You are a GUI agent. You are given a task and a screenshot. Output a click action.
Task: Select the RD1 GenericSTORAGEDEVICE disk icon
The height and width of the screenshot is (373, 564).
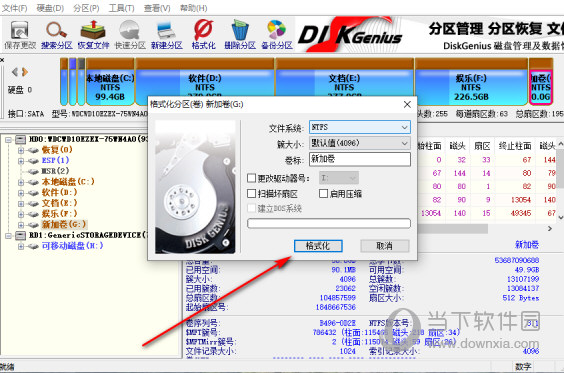pyautogui.click(x=20, y=236)
